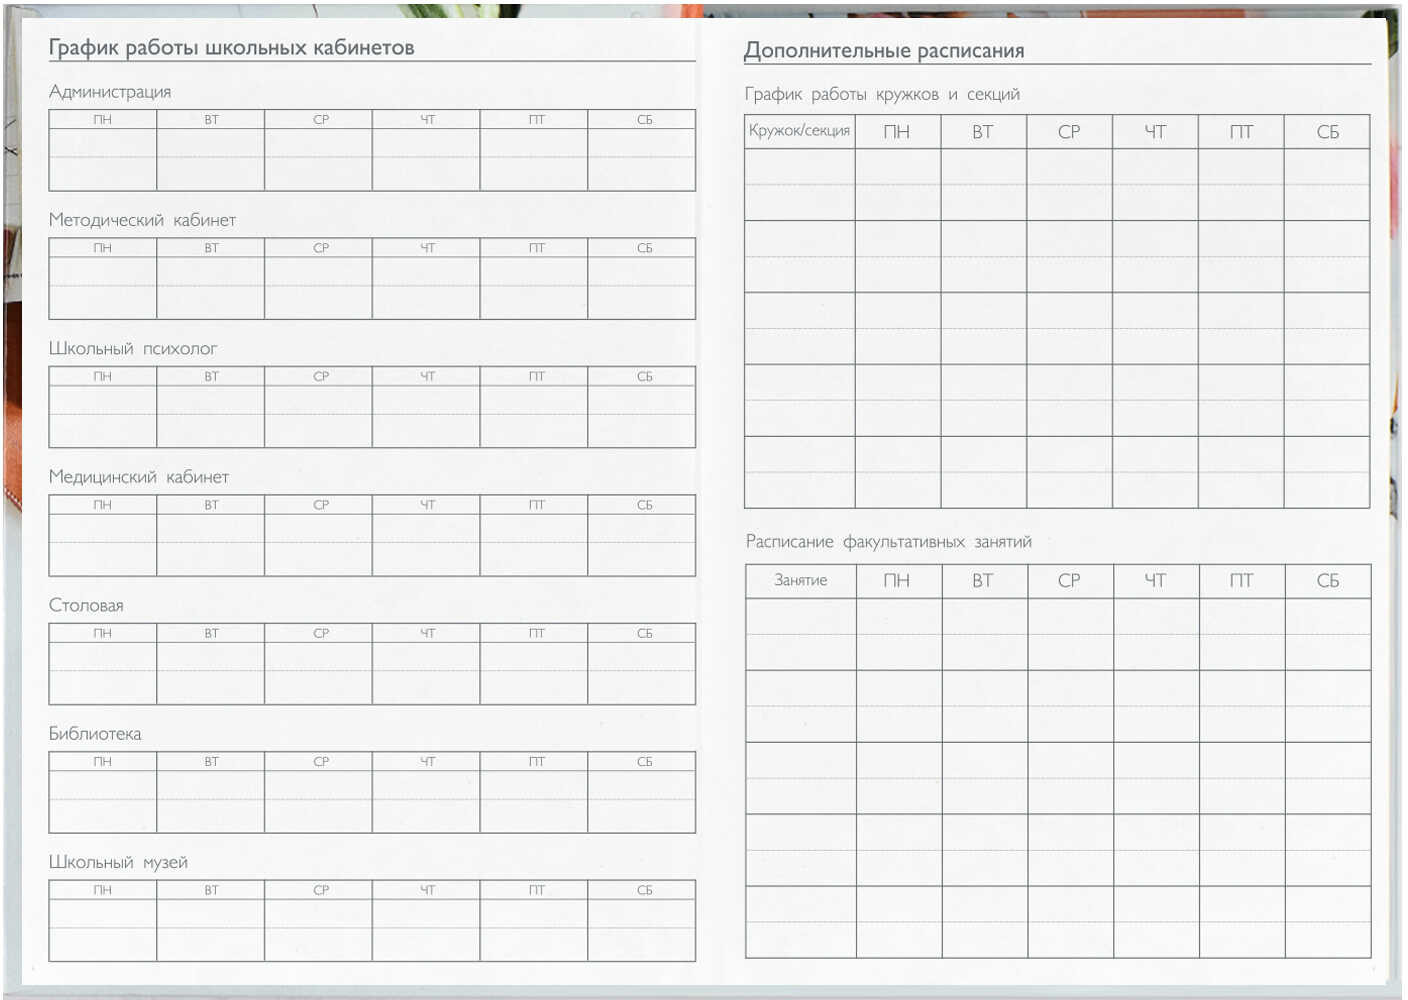Viewport: 1408px width, 1000px height.
Task: Select the СР header in the Столовая table
Action: click(x=320, y=634)
